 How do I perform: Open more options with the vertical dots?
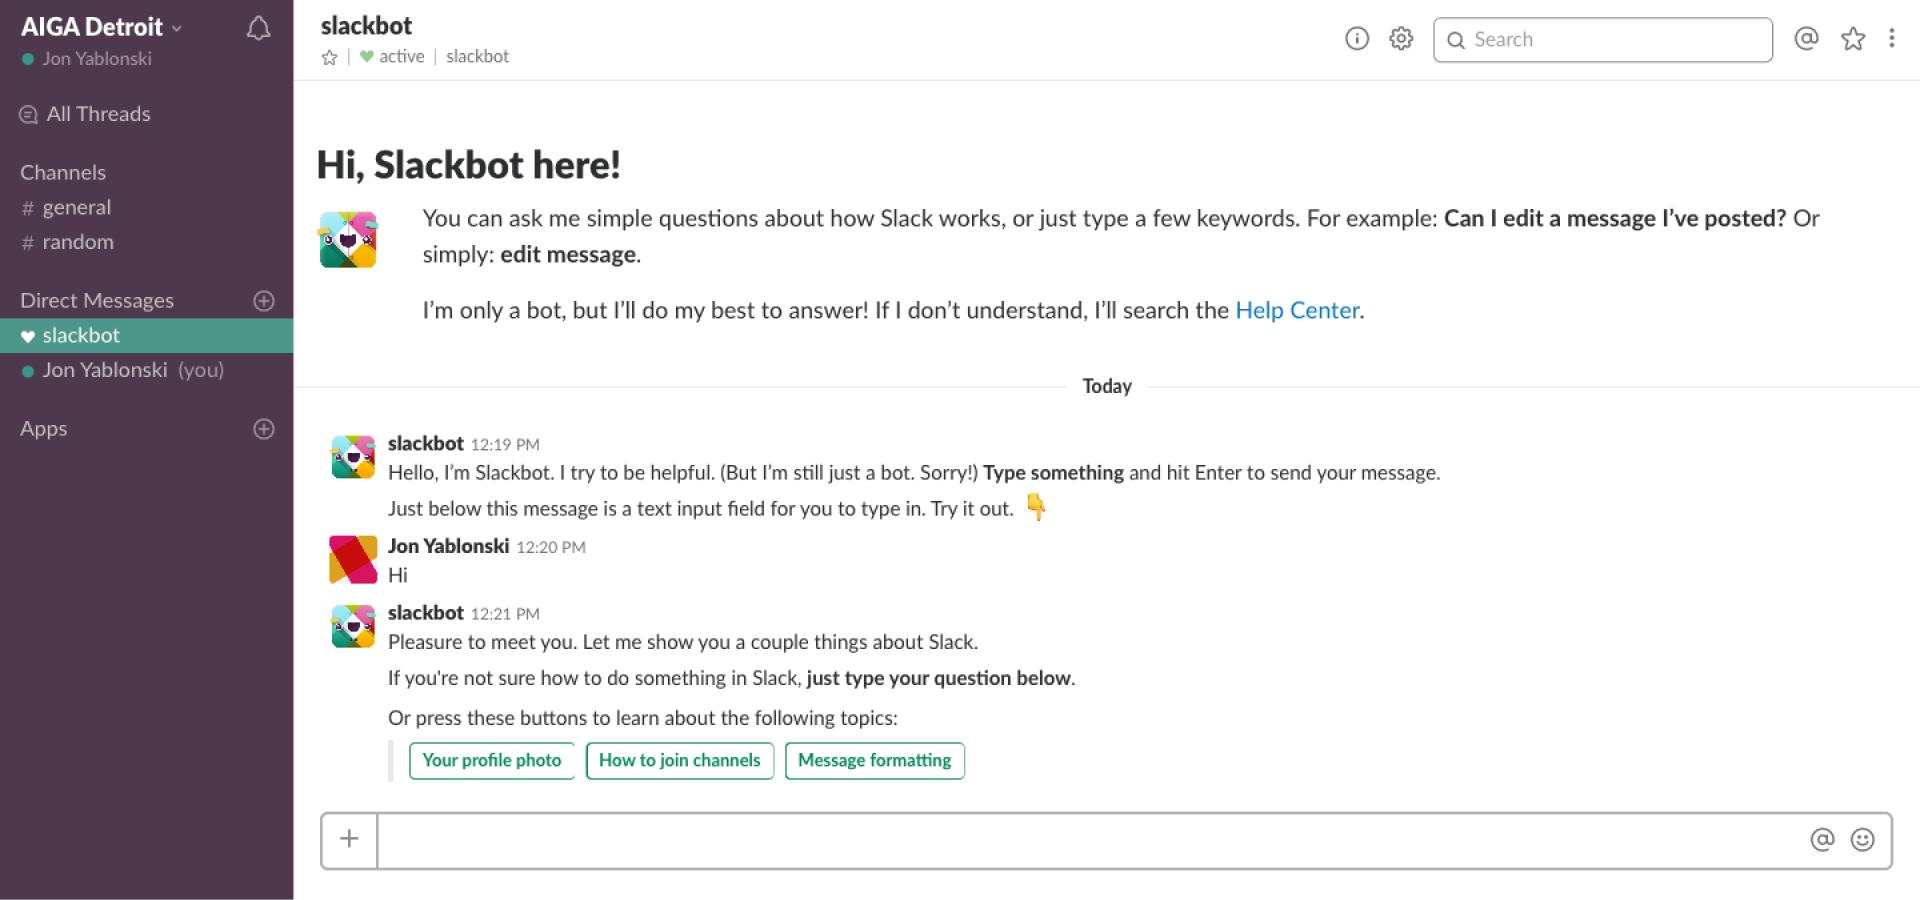pos(1892,39)
